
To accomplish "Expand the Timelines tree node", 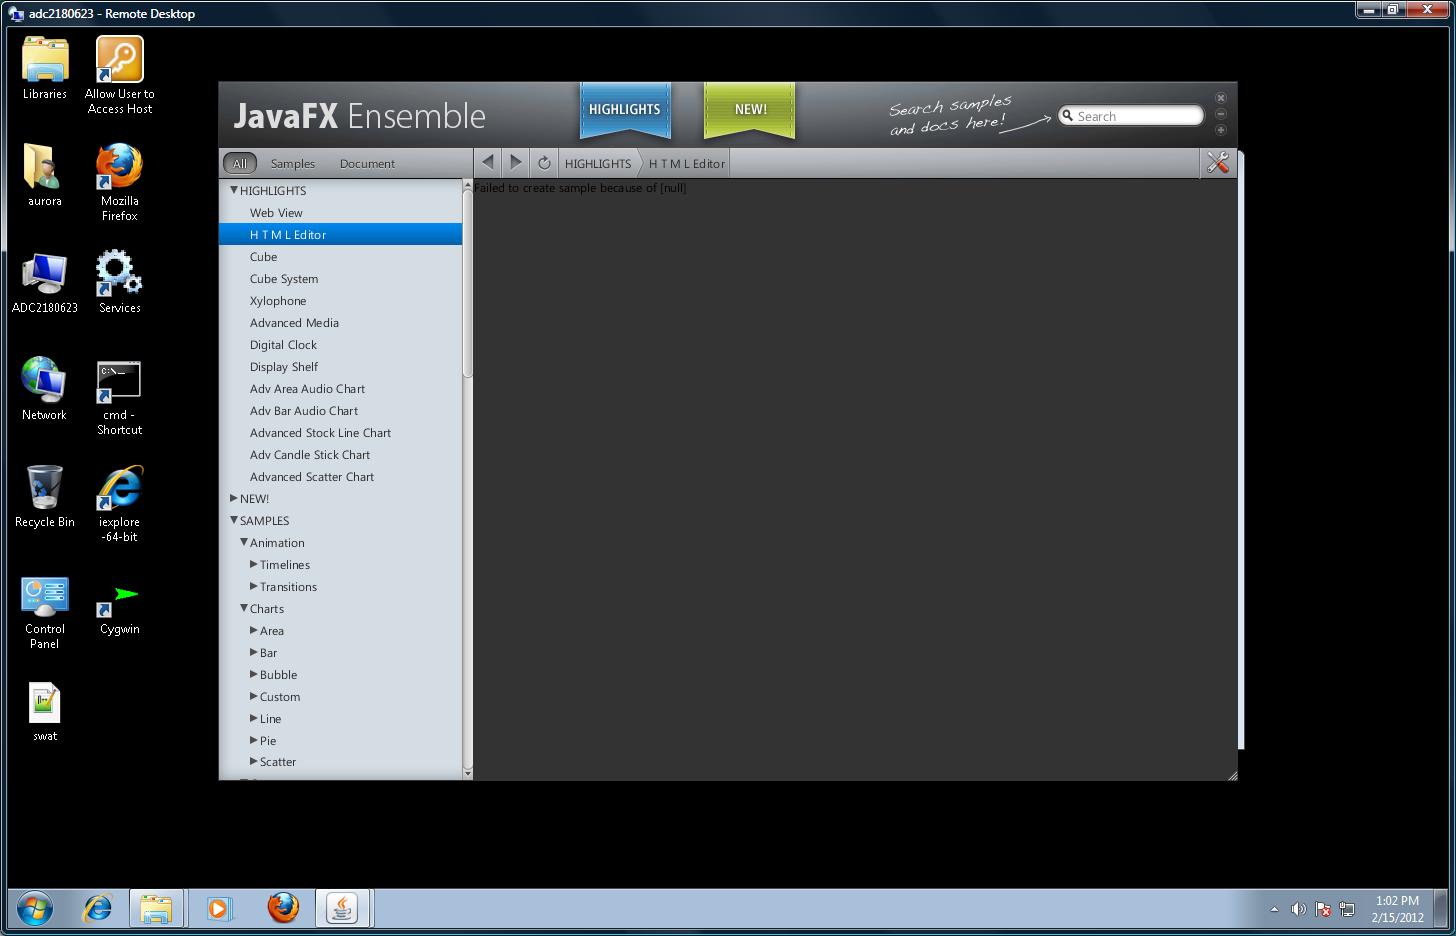I will coord(254,564).
